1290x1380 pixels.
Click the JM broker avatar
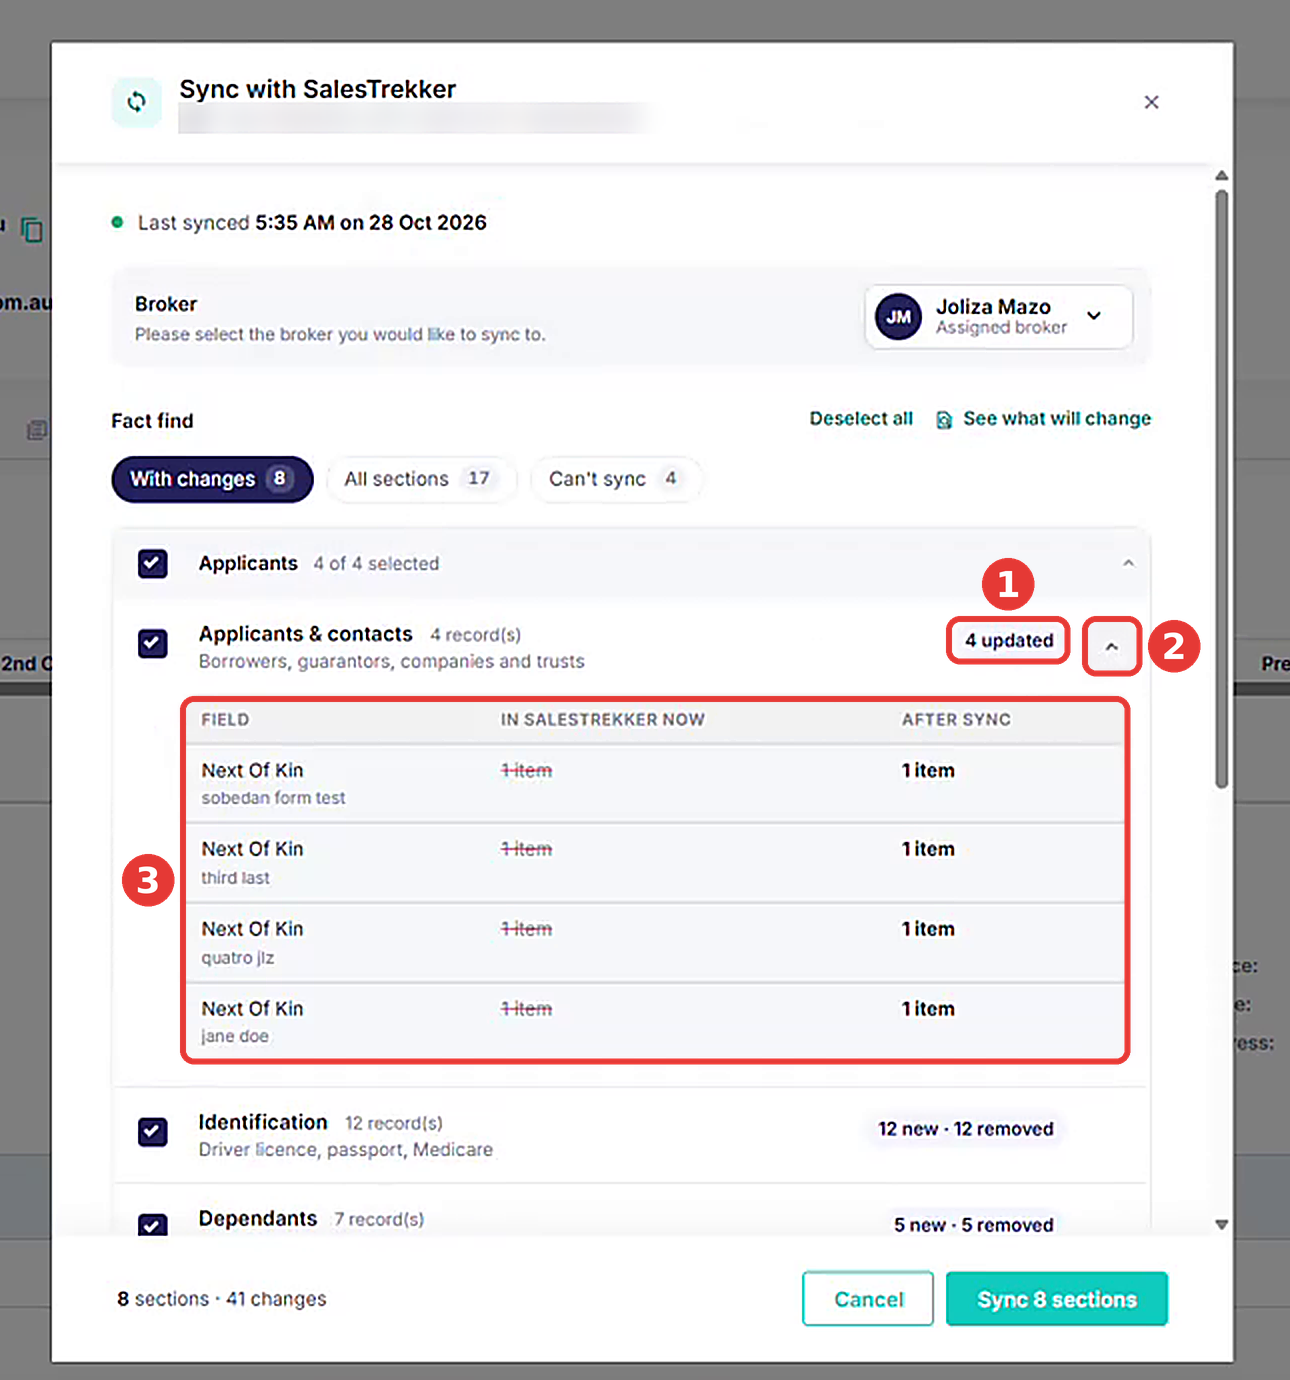point(898,317)
